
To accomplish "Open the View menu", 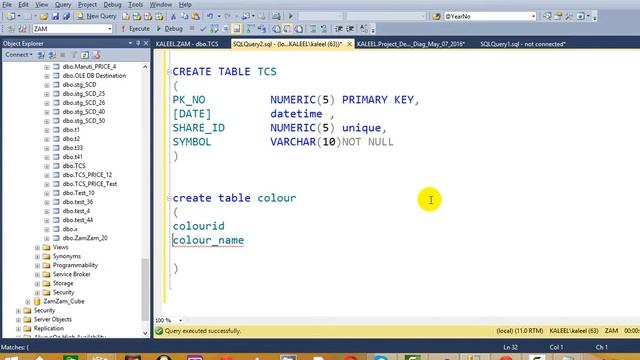I will 41,4.
